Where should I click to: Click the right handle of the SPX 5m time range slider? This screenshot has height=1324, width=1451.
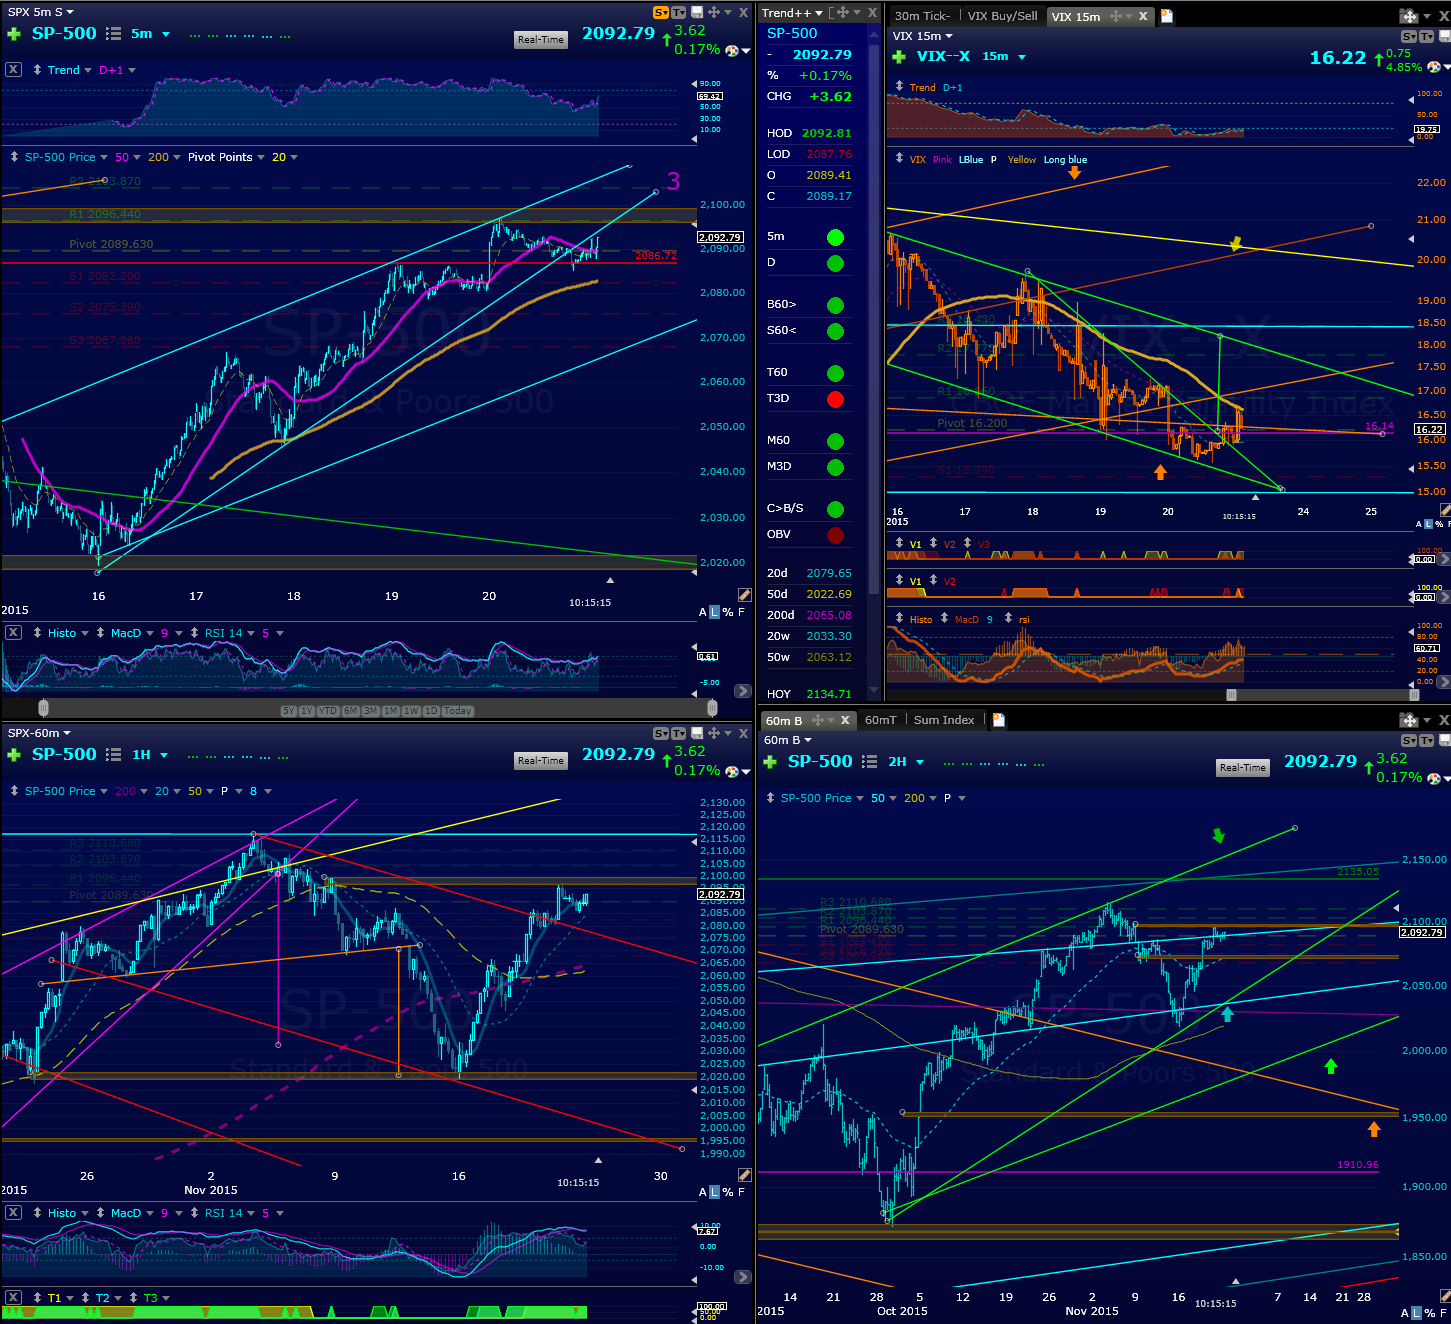(x=712, y=708)
